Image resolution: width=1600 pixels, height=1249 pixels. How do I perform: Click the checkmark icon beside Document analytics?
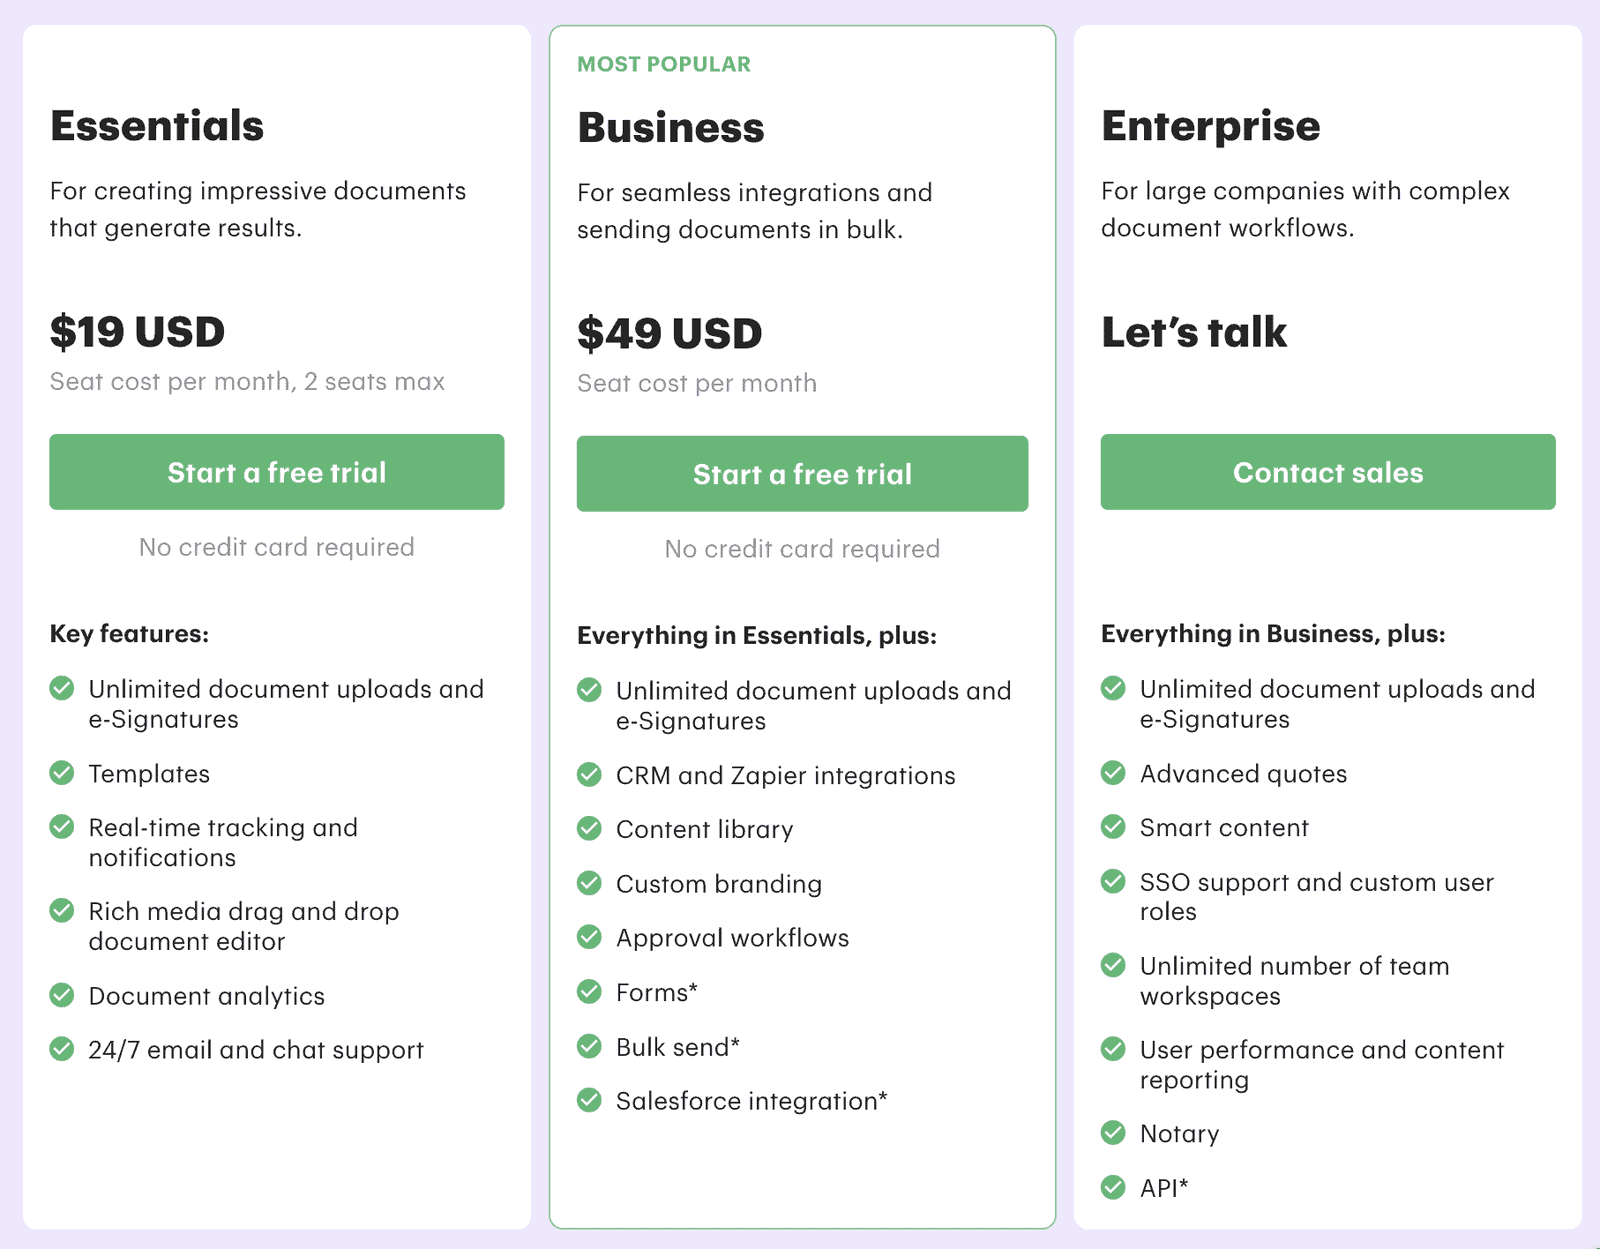tap(62, 995)
